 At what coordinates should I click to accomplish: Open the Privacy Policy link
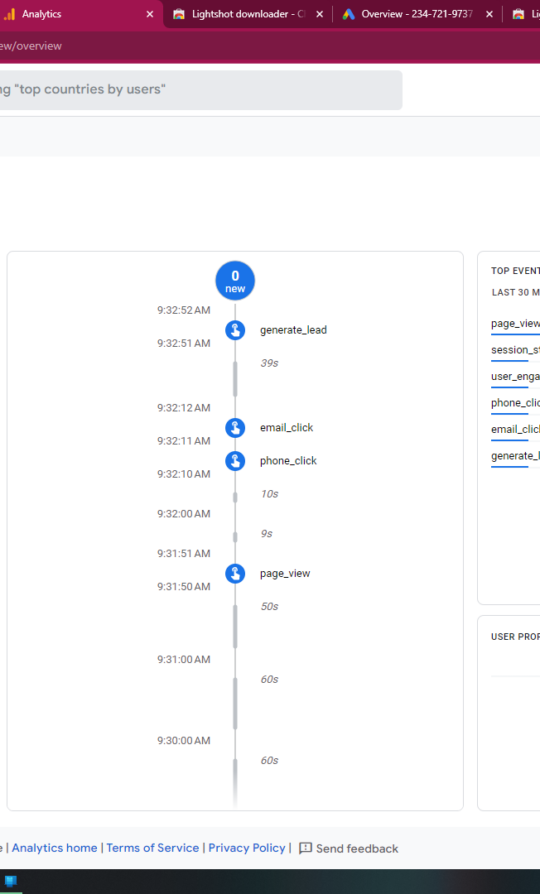pos(246,848)
